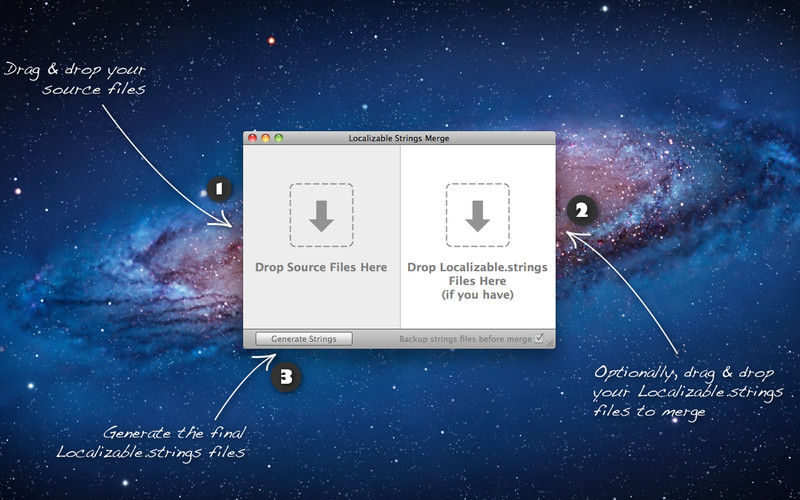Screen dimensions: 800x500
Task: Click the number 2 badge
Action: point(581,210)
